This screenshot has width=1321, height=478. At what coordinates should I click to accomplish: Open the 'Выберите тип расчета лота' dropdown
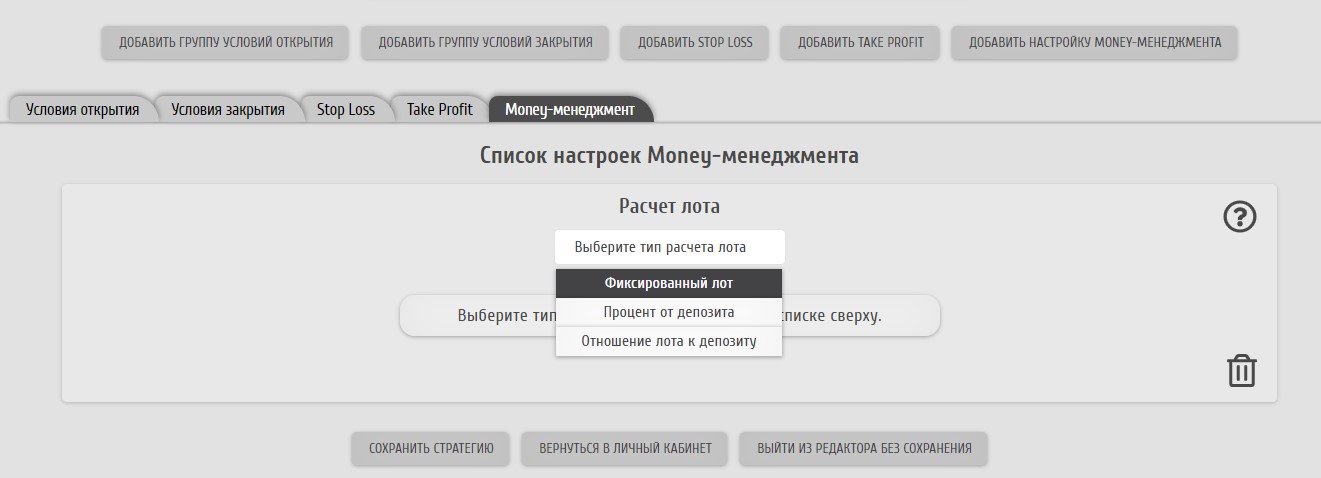click(x=669, y=247)
